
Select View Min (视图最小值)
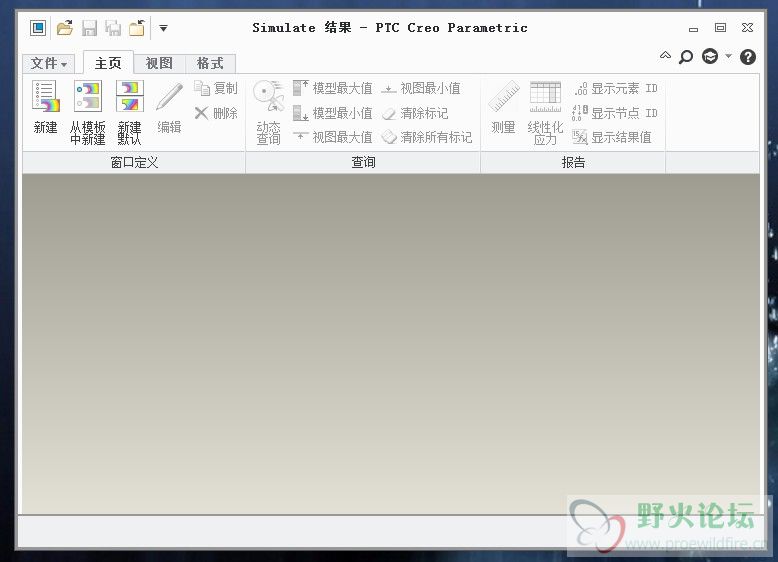[421, 88]
